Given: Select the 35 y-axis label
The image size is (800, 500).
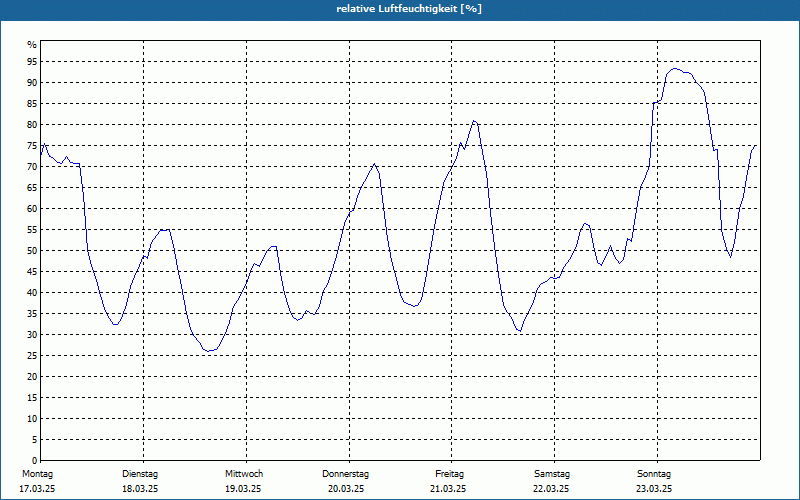Looking at the screenshot, I should coord(32,314).
